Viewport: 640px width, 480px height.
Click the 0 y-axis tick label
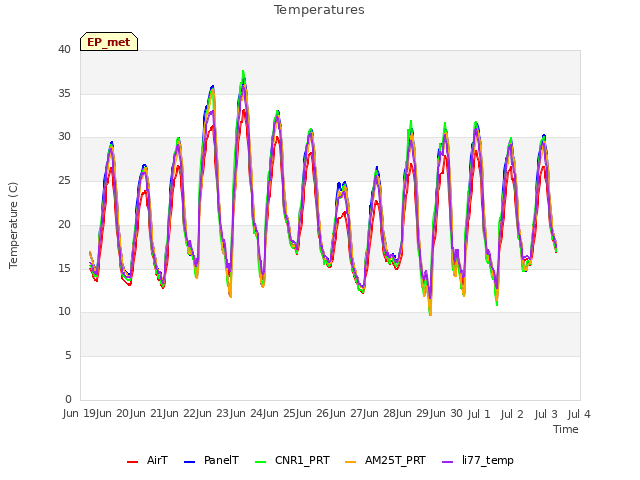68,399
